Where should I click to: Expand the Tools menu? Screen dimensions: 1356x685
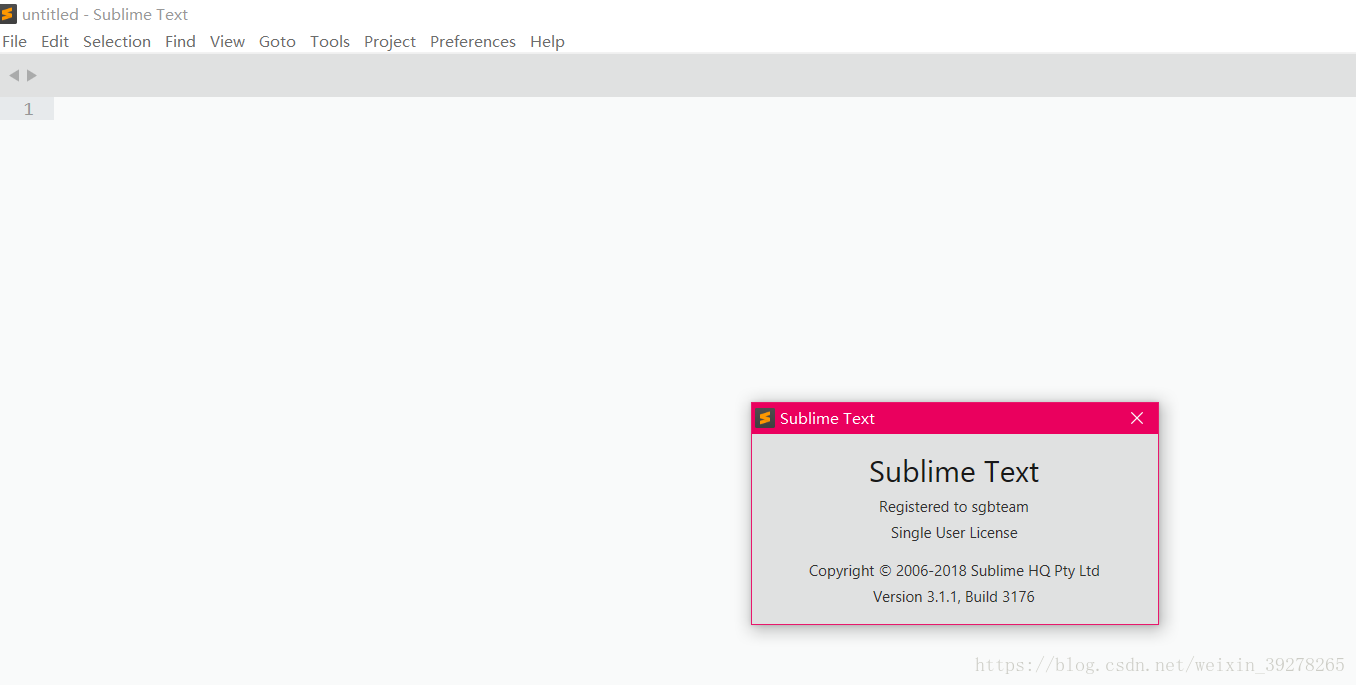[x=330, y=41]
